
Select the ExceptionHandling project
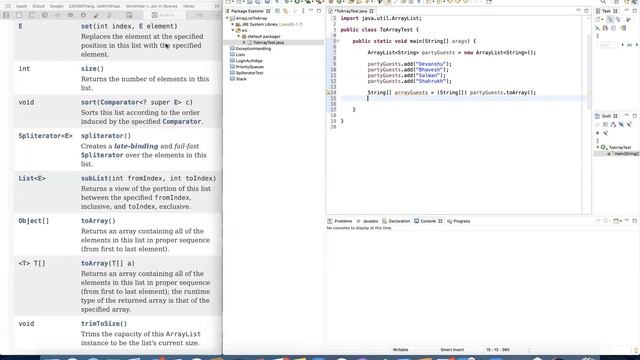pyautogui.click(x=253, y=49)
